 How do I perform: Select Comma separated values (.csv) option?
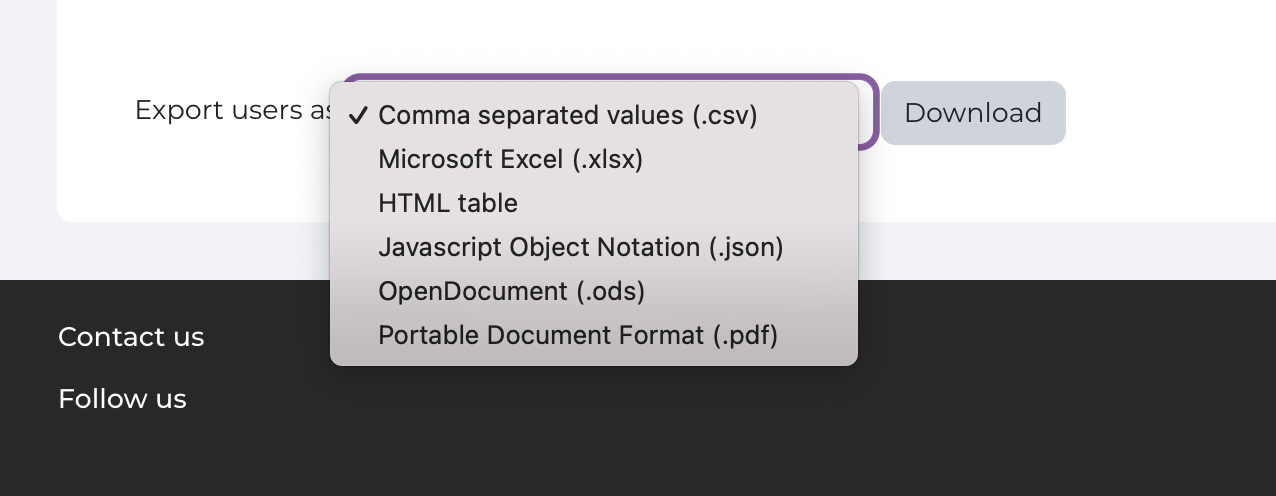(x=567, y=116)
